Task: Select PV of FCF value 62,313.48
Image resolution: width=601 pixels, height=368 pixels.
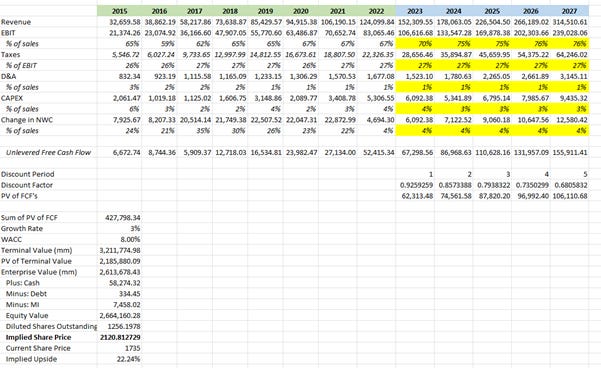Action: pyautogui.click(x=417, y=196)
